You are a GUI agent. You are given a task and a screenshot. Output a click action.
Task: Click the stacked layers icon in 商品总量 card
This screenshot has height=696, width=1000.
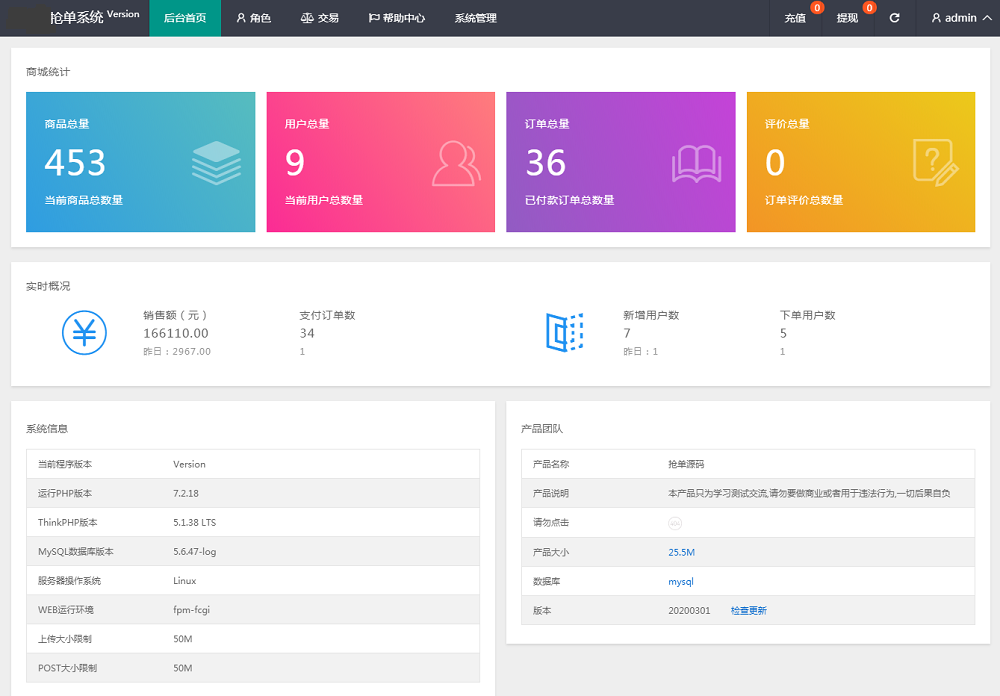pos(216,163)
